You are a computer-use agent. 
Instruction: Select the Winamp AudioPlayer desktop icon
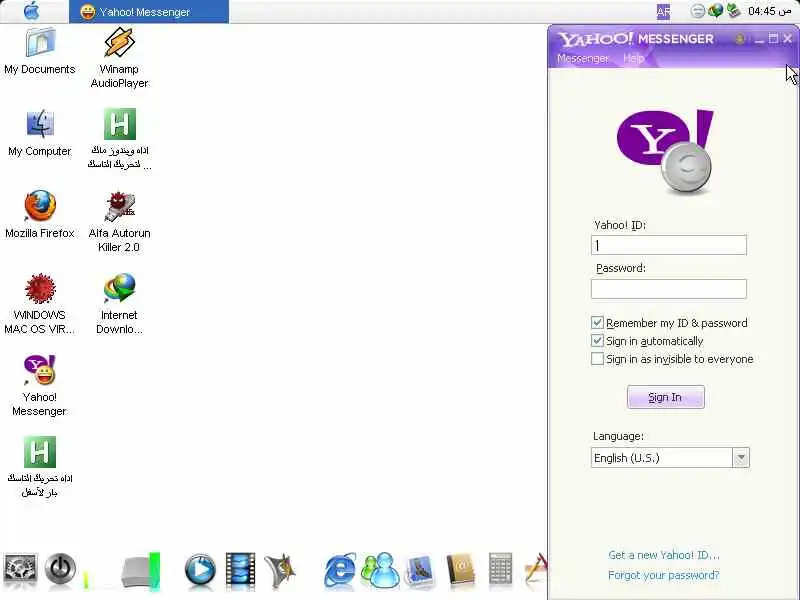[119, 58]
